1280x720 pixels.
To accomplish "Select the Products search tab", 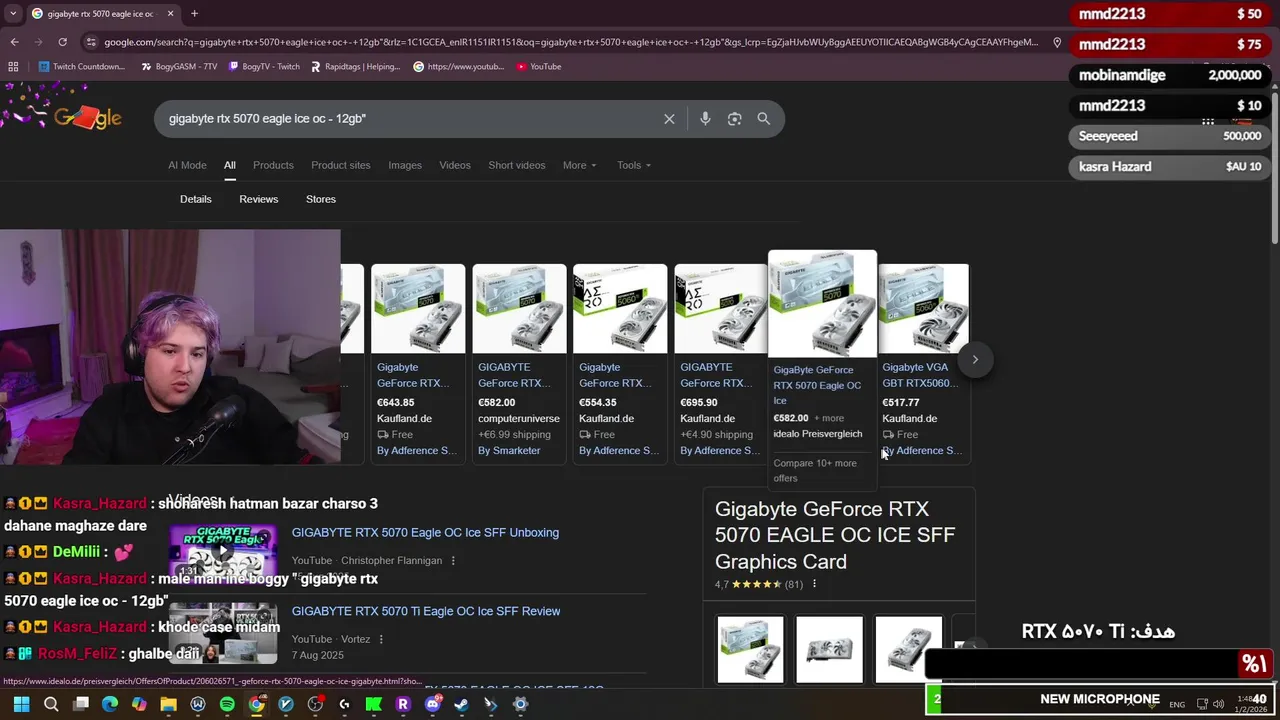I will pos(273,165).
